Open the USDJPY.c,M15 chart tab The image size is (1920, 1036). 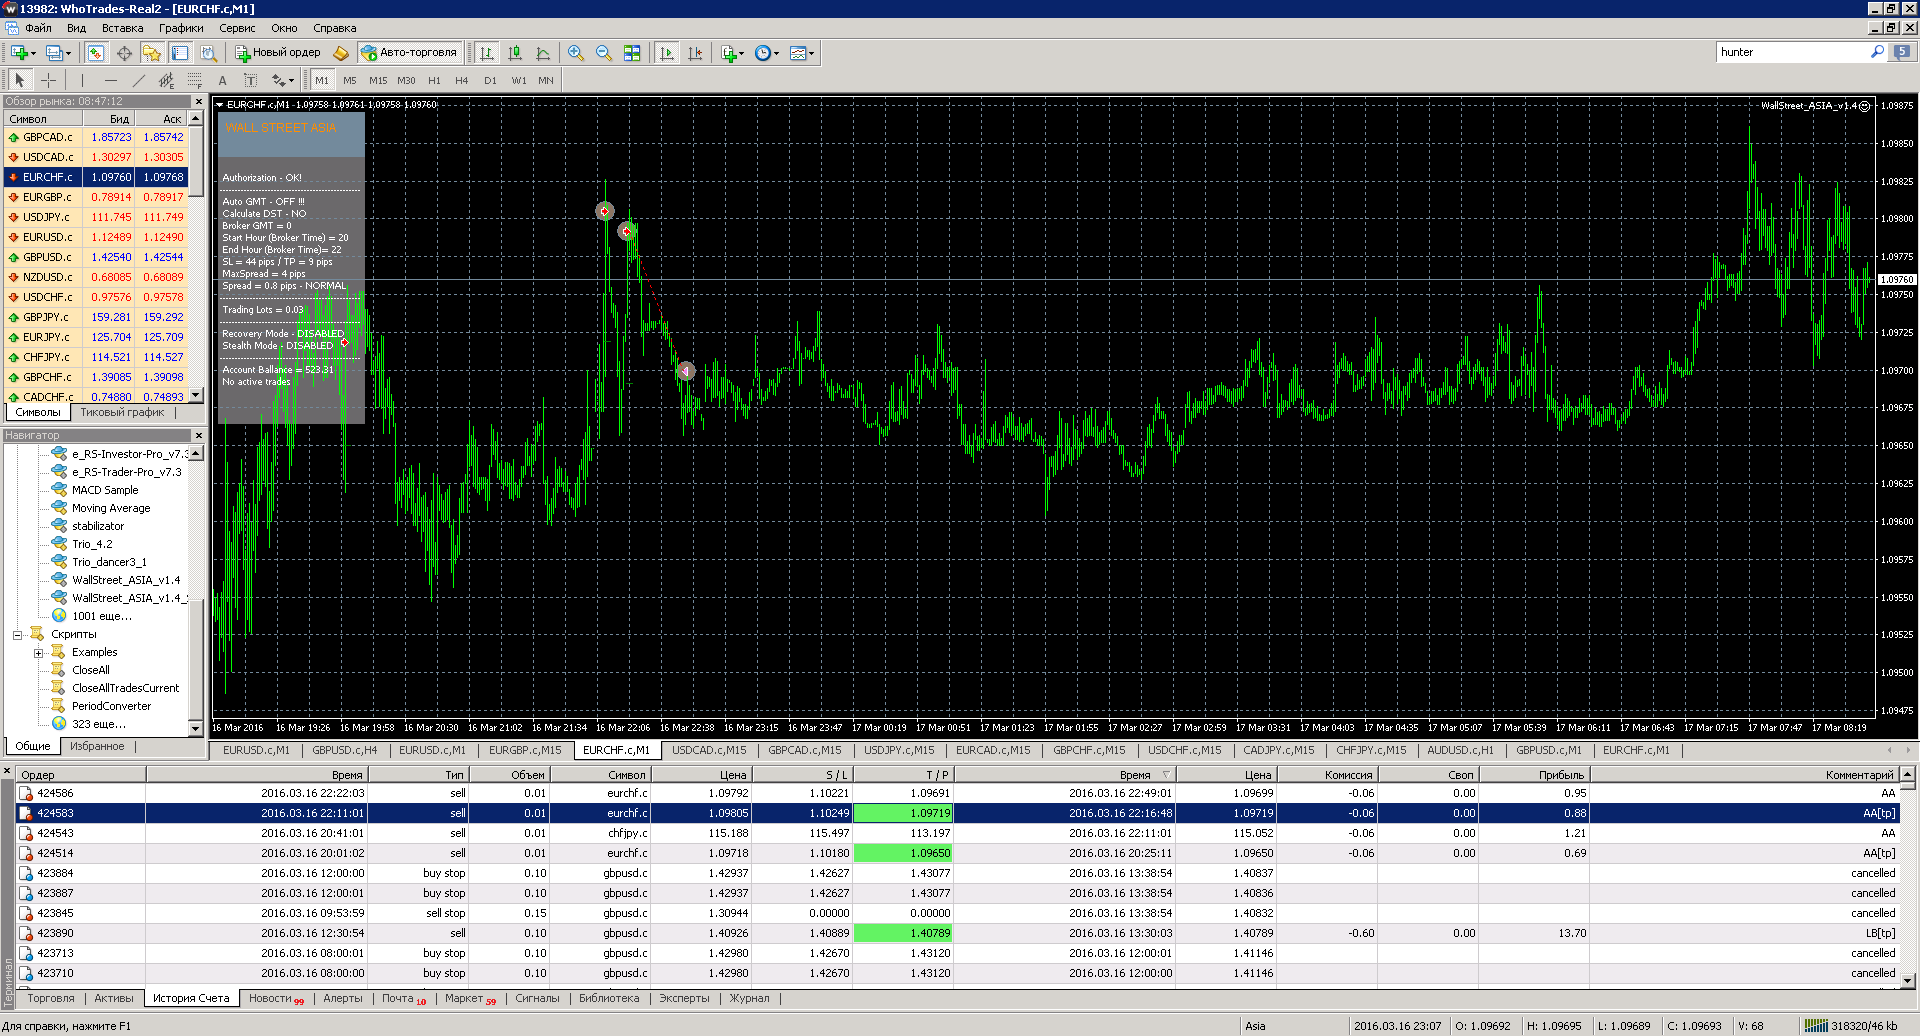899,750
